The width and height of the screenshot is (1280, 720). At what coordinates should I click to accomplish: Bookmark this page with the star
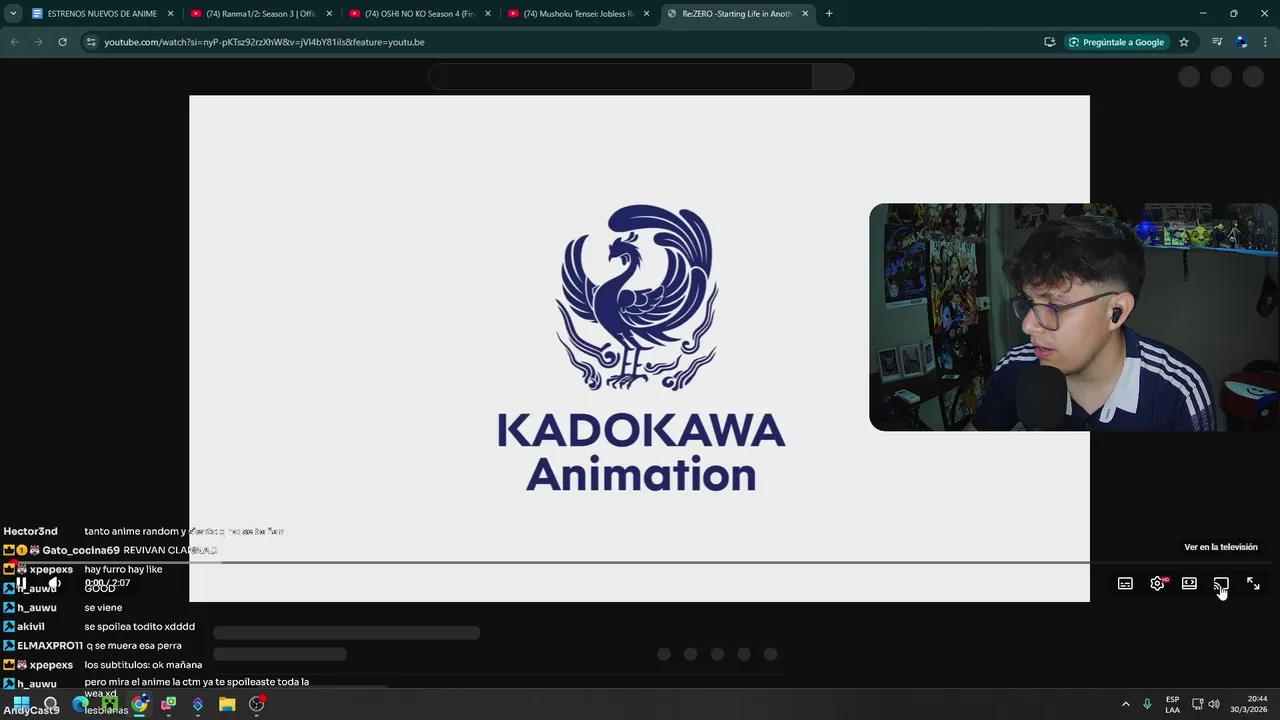click(1184, 42)
